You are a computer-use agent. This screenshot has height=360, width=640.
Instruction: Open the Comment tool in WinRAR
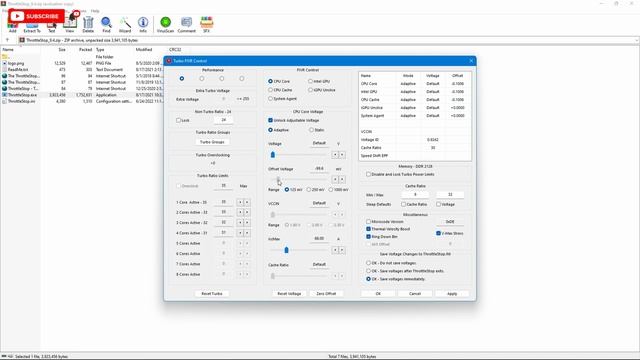pyautogui.click(x=187, y=24)
